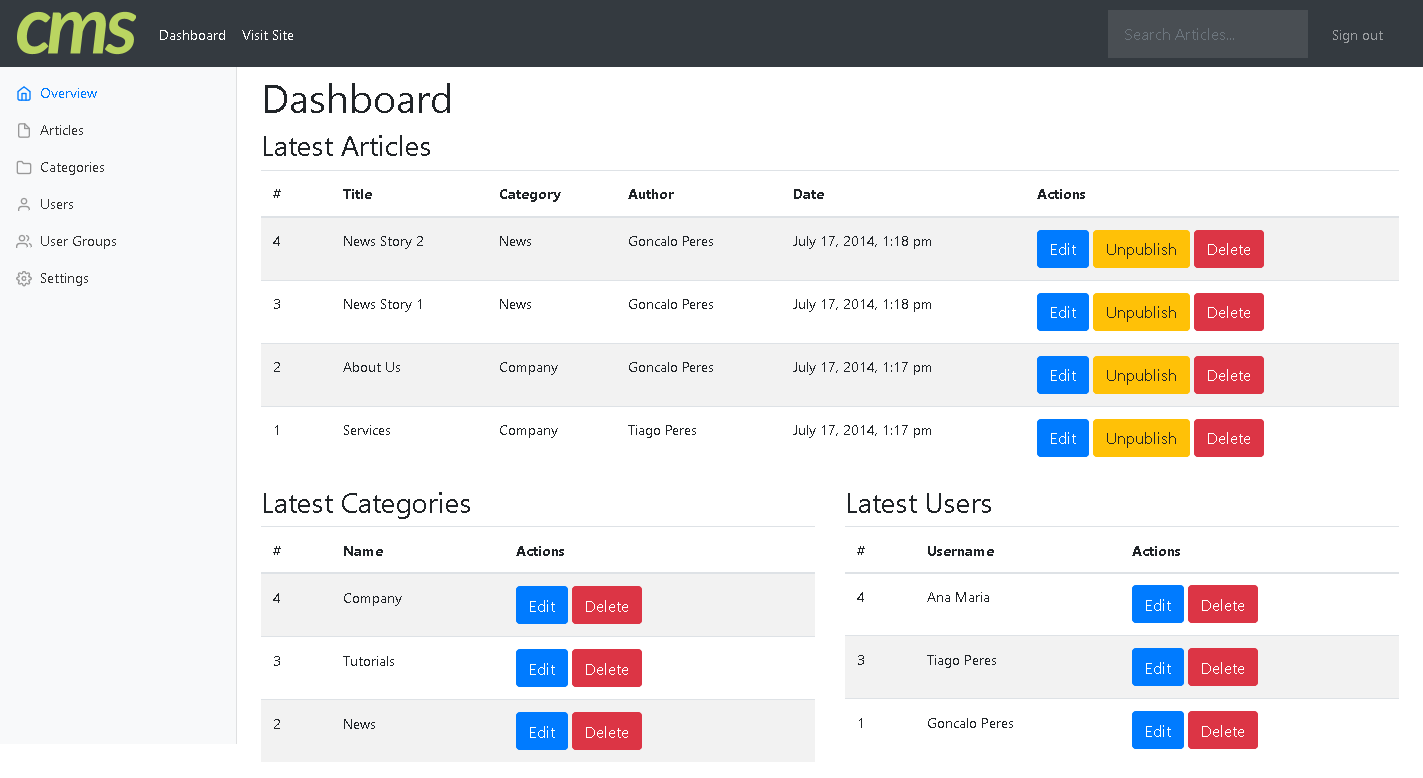Unpublish the Services article
Image resolution: width=1423 pixels, height=778 pixels.
(1140, 438)
